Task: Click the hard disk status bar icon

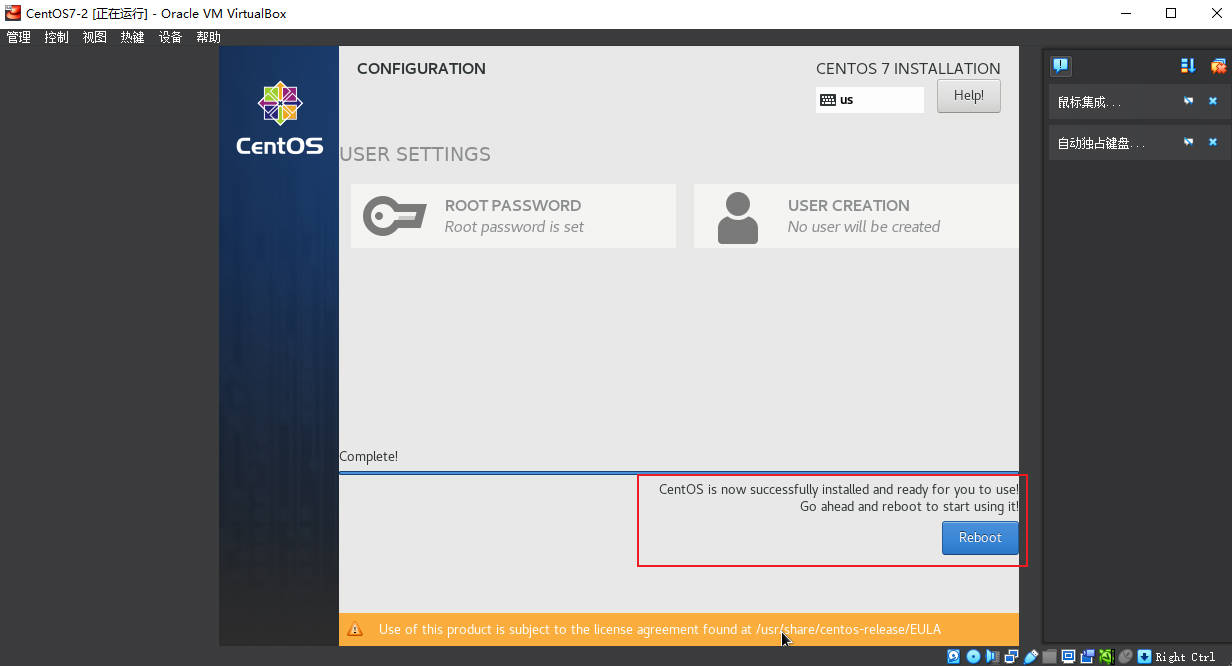Action: [x=953, y=656]
